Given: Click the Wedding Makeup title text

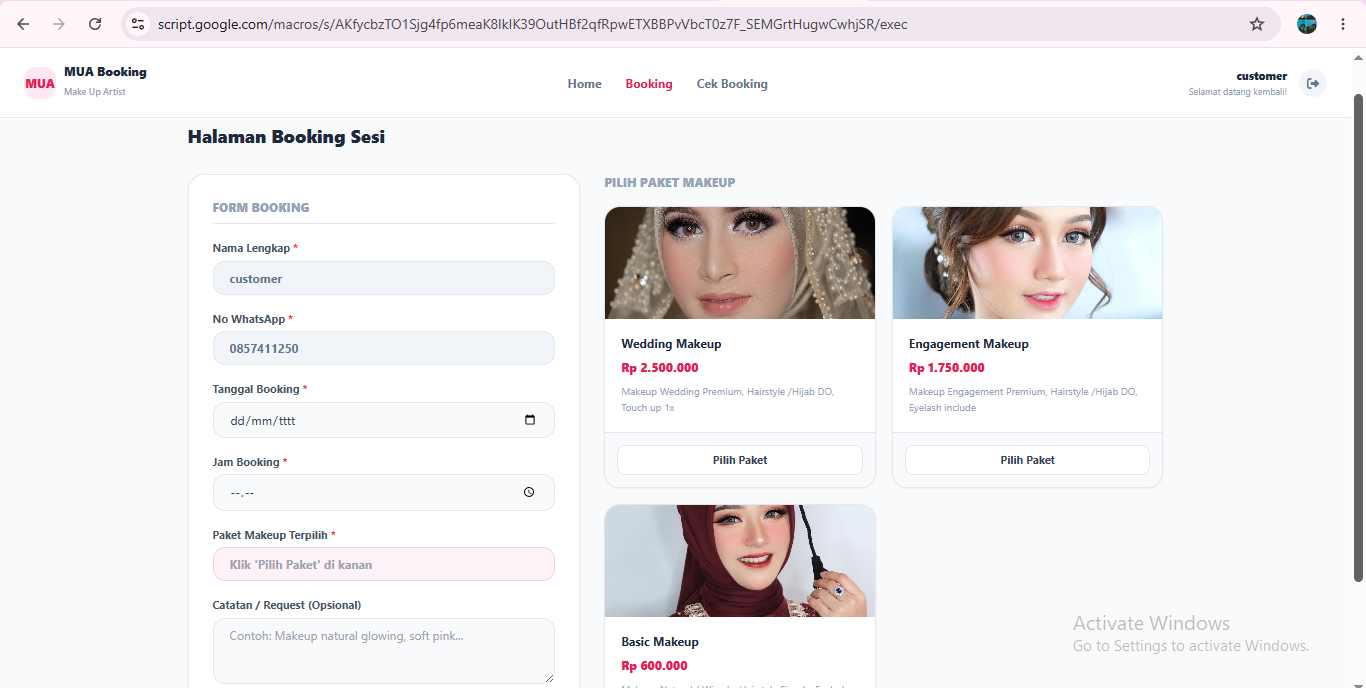Looking at the screenshot, I should pos(671,344).
